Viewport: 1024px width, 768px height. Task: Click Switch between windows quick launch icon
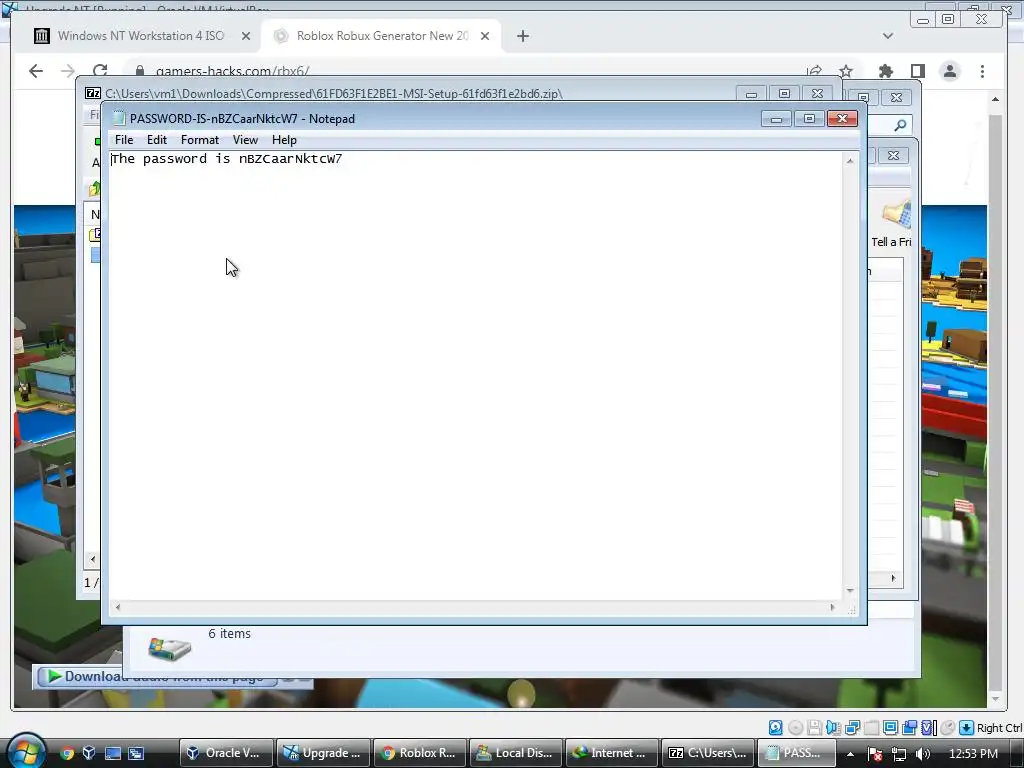[x=136, y=753]
